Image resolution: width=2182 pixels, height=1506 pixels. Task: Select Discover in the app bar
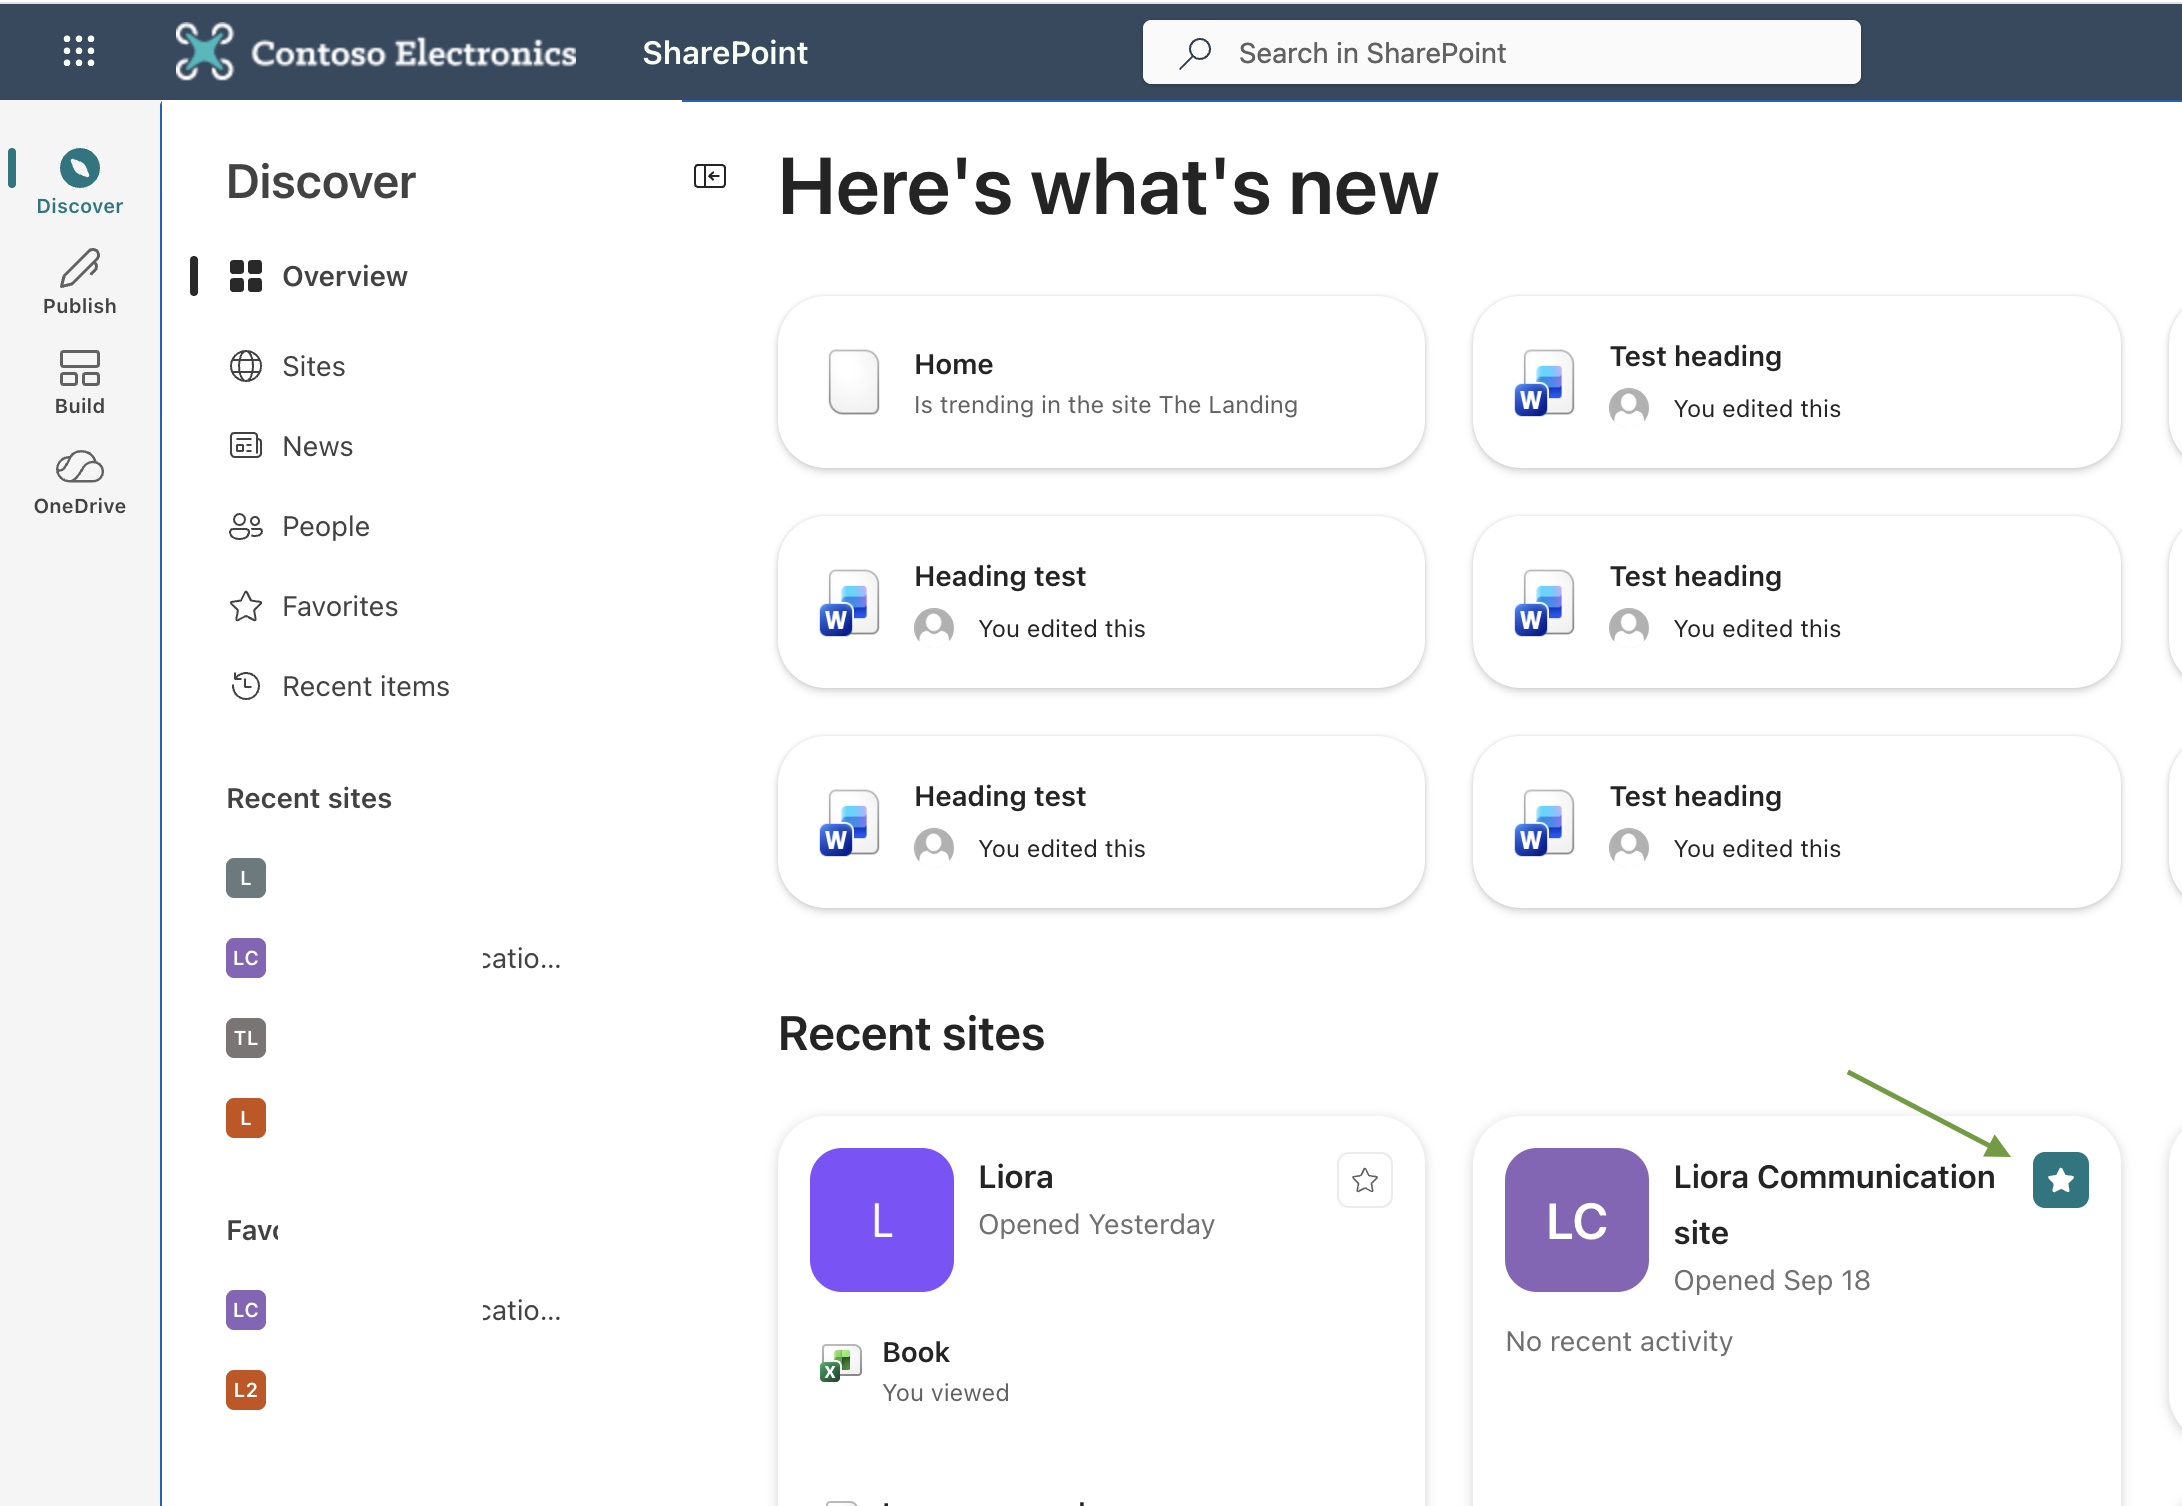pos(80,181)
